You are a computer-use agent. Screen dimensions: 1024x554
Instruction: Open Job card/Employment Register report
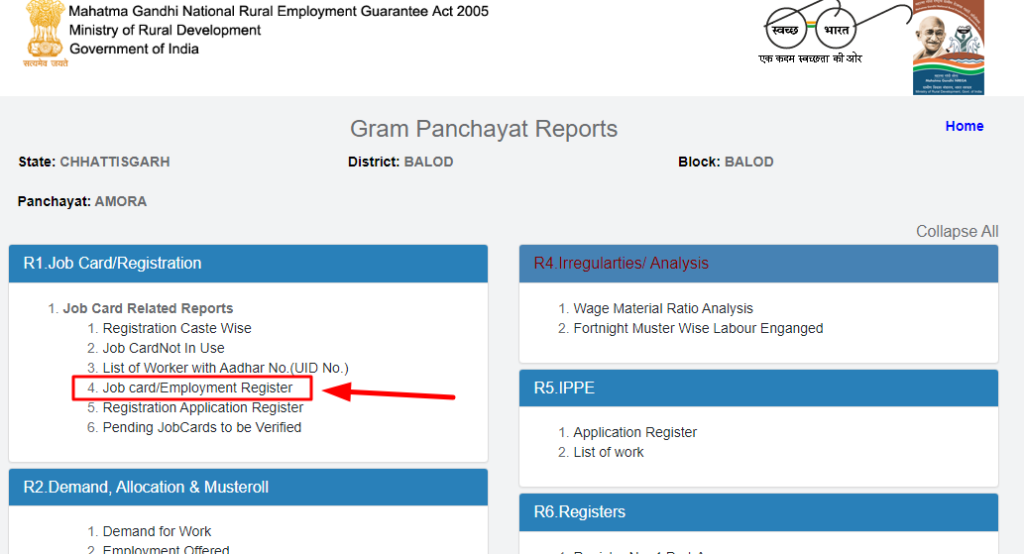[x=197, y=388]
